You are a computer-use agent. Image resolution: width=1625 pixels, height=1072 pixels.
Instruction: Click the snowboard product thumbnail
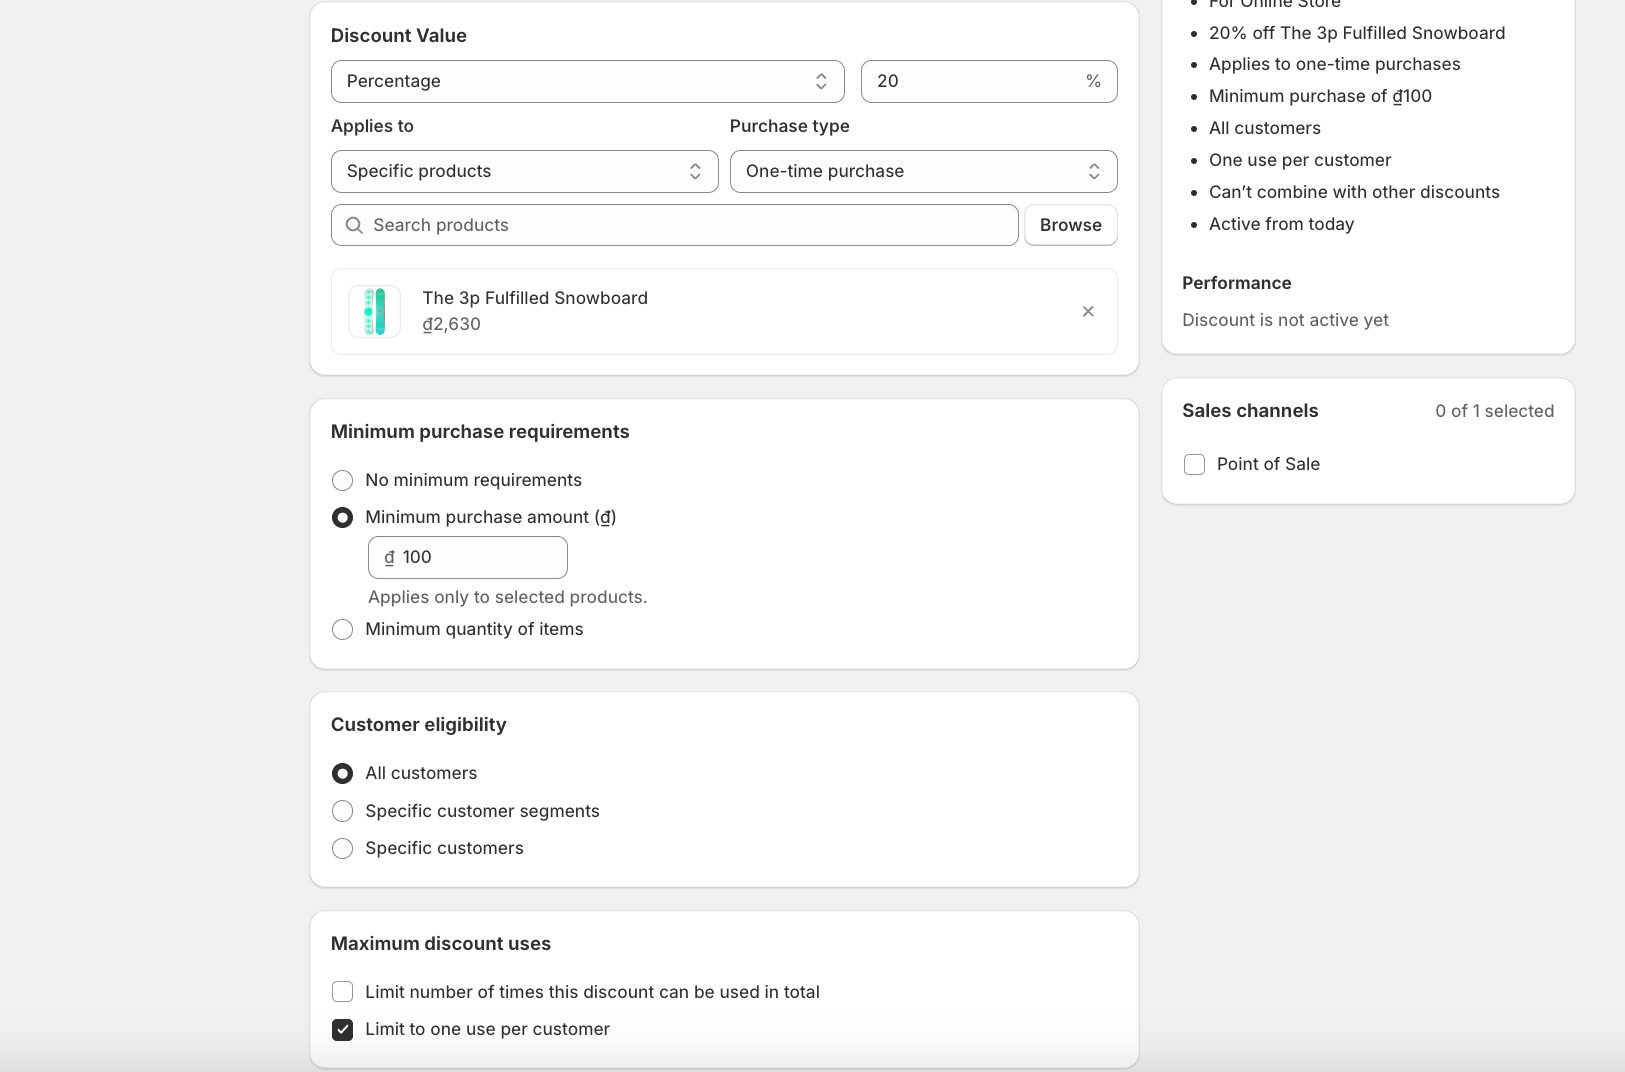pos(374,311)
